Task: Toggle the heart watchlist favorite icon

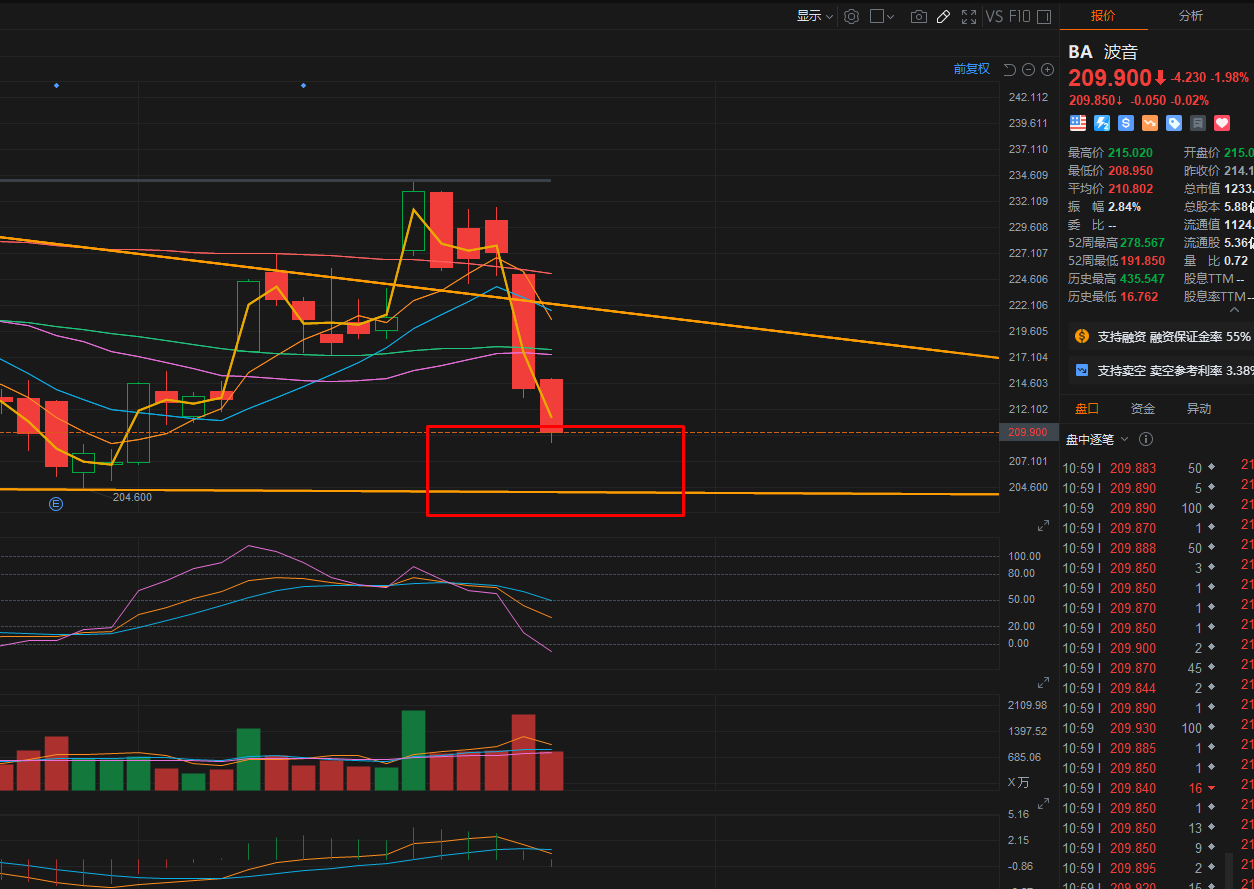Action: (1222, 123)
